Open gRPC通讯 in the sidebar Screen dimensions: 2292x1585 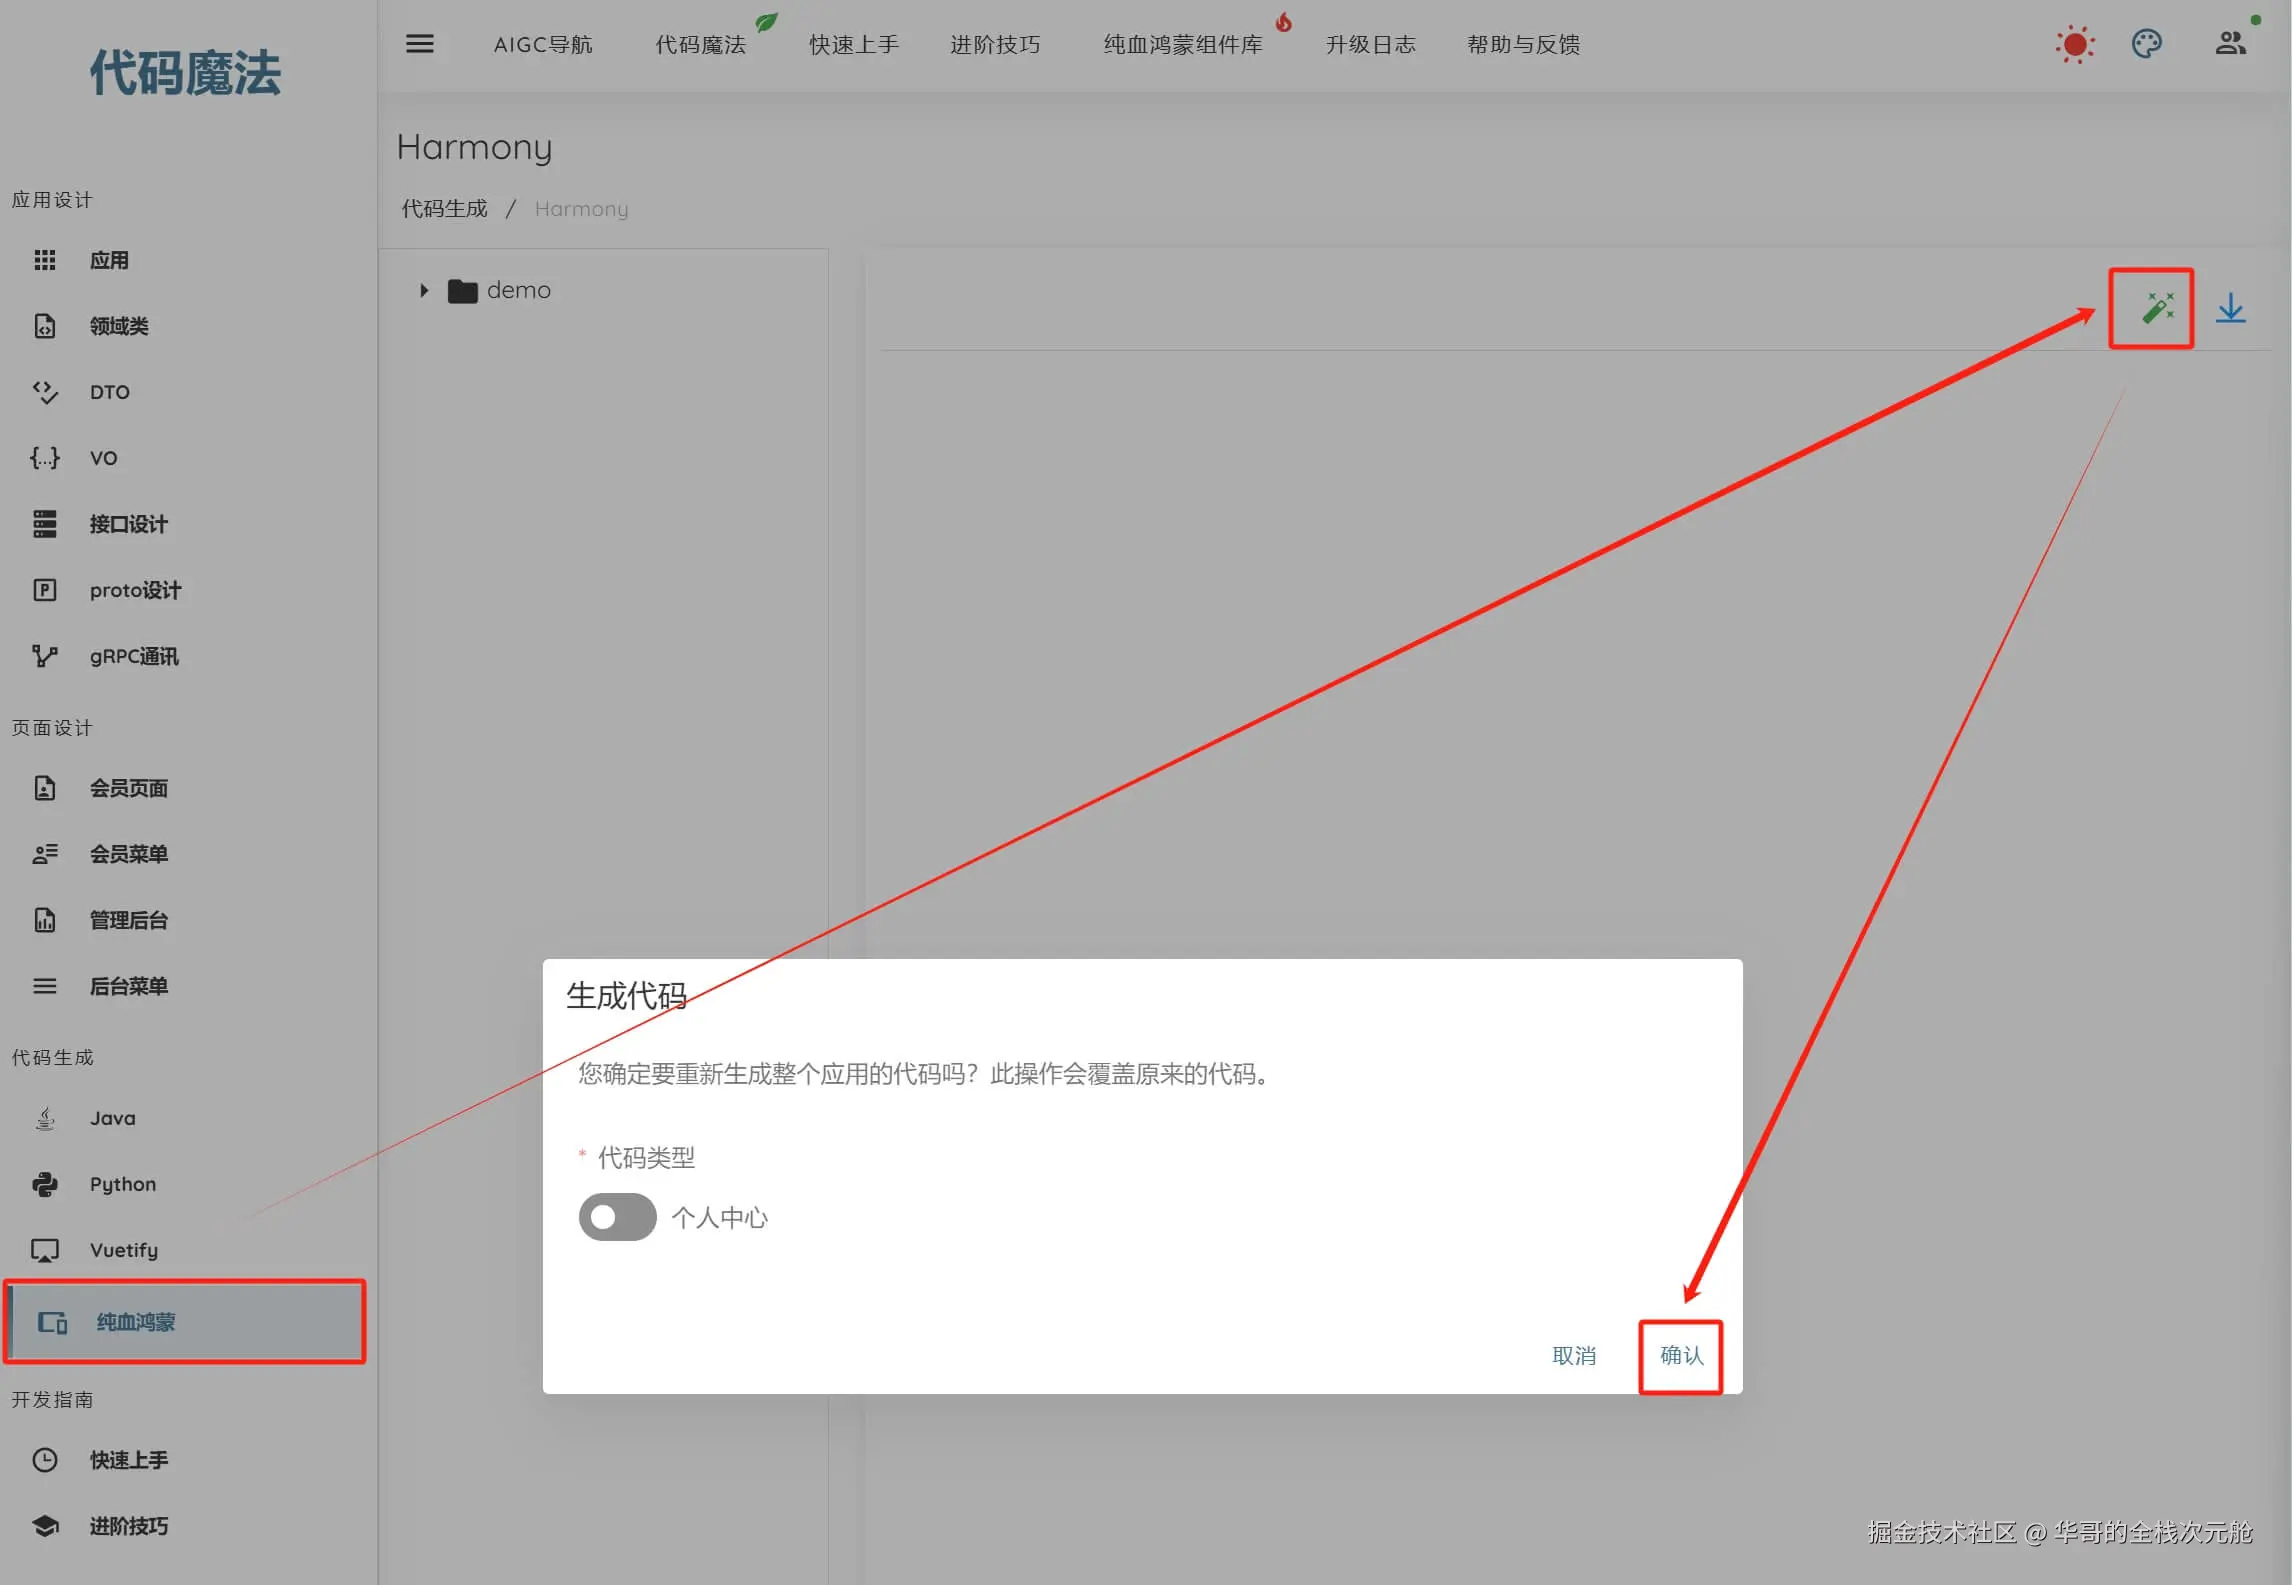tap(133, 656)
